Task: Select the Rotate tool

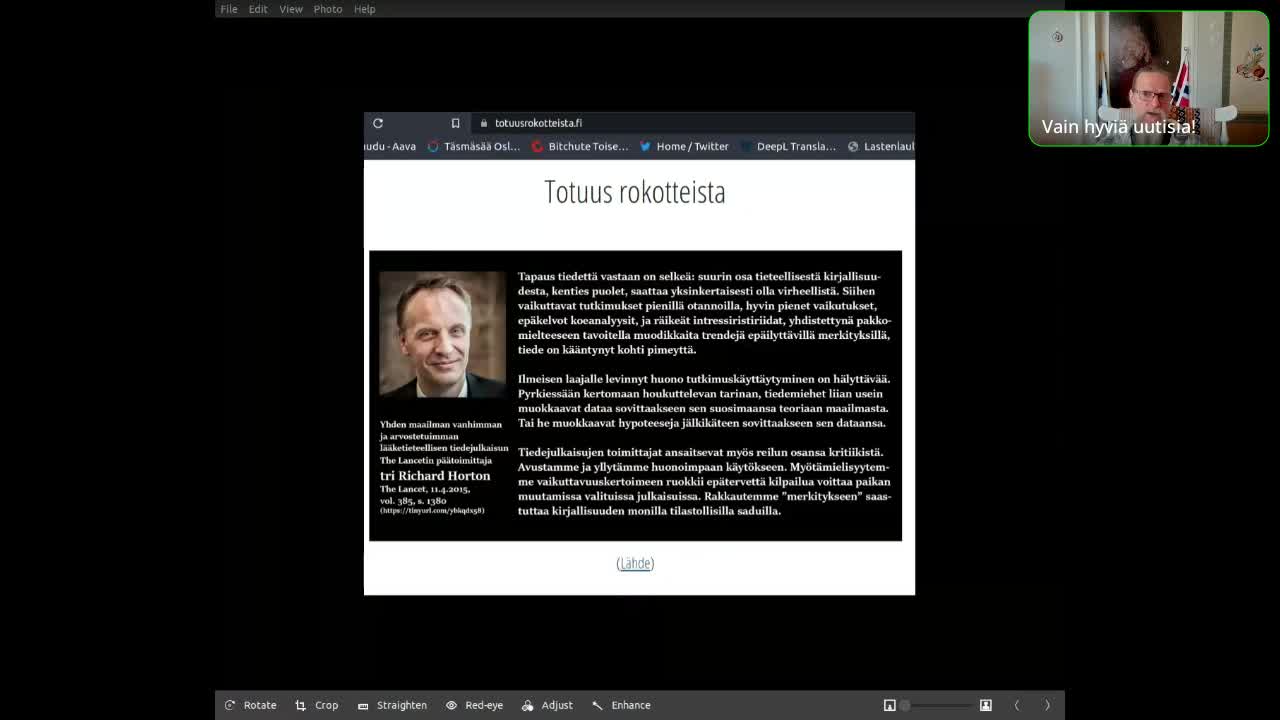Action: coord(250,705)
